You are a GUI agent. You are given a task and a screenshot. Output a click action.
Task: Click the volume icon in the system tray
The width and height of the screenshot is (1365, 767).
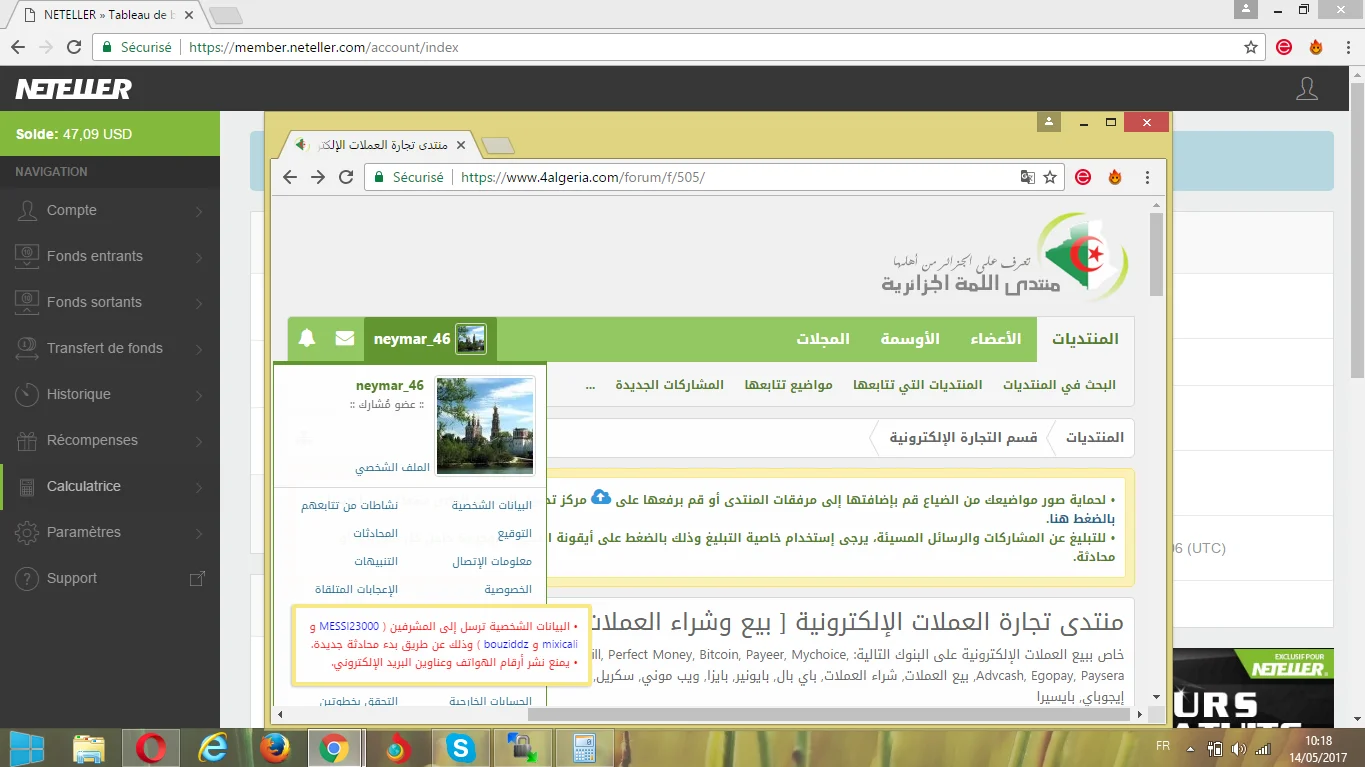(1238, 748)
